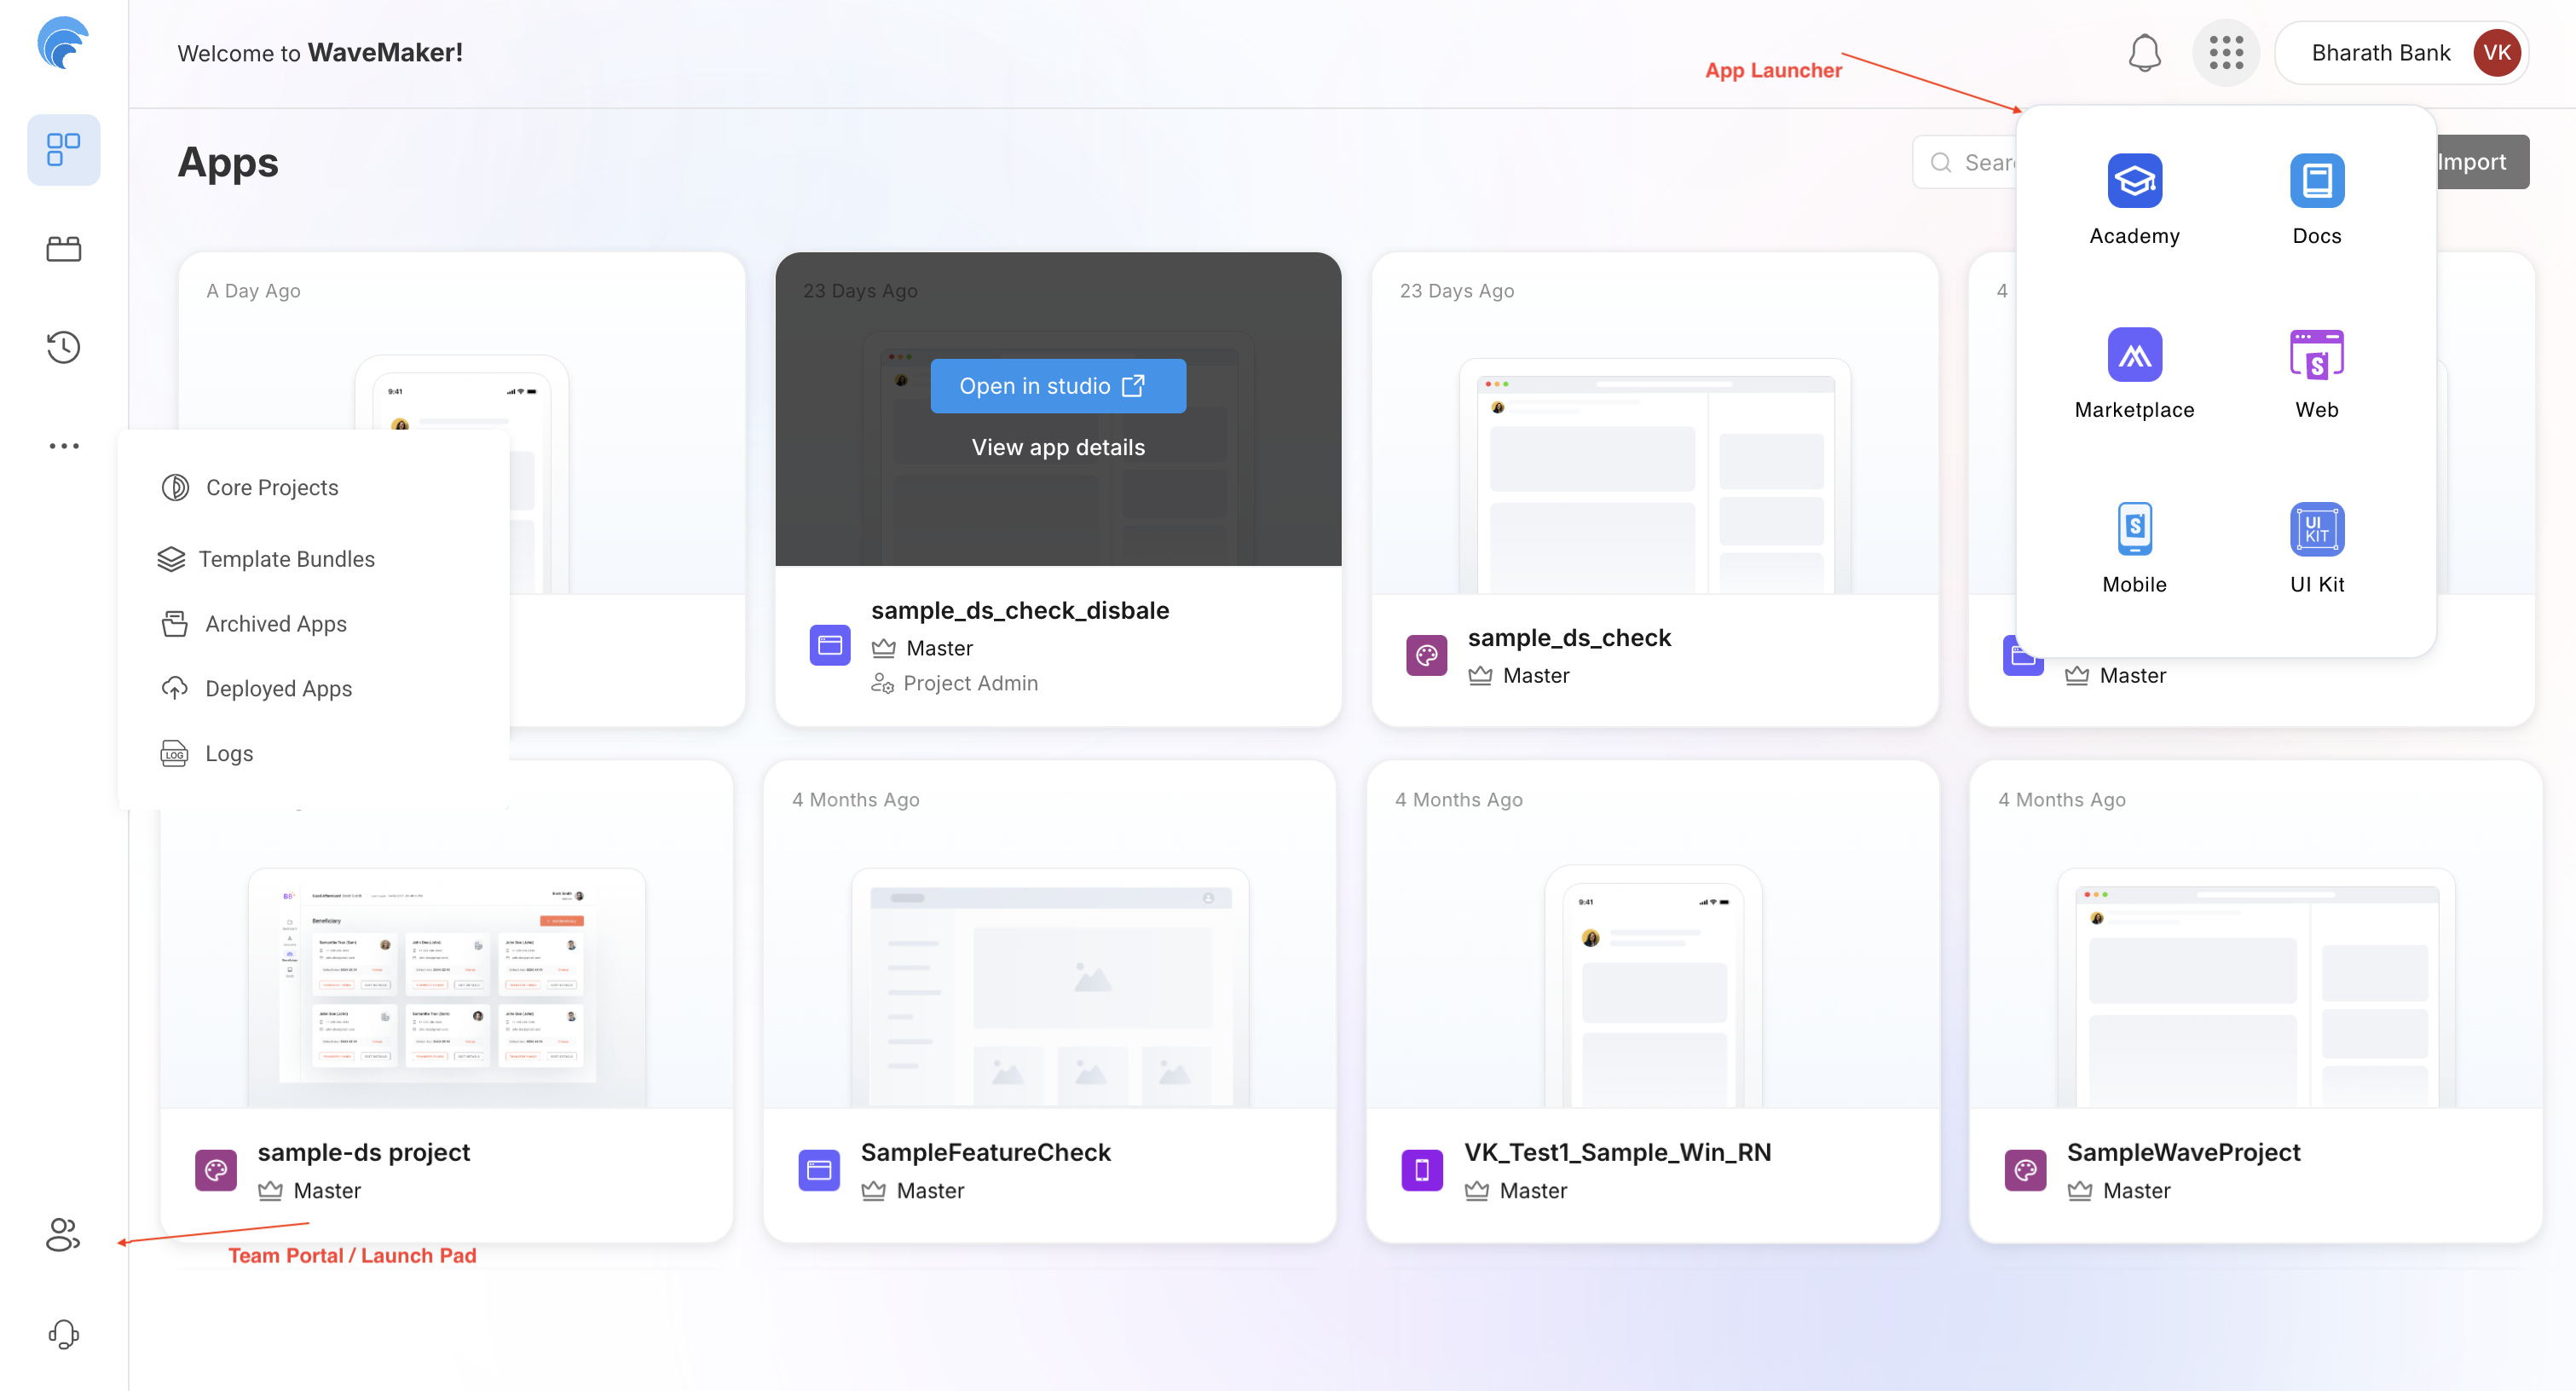Image resolution: width=2576 pixels, height=1391 pixels.
Task: Open the SampleFeatureCheck app thumbnail
Action: point(1049,985)
